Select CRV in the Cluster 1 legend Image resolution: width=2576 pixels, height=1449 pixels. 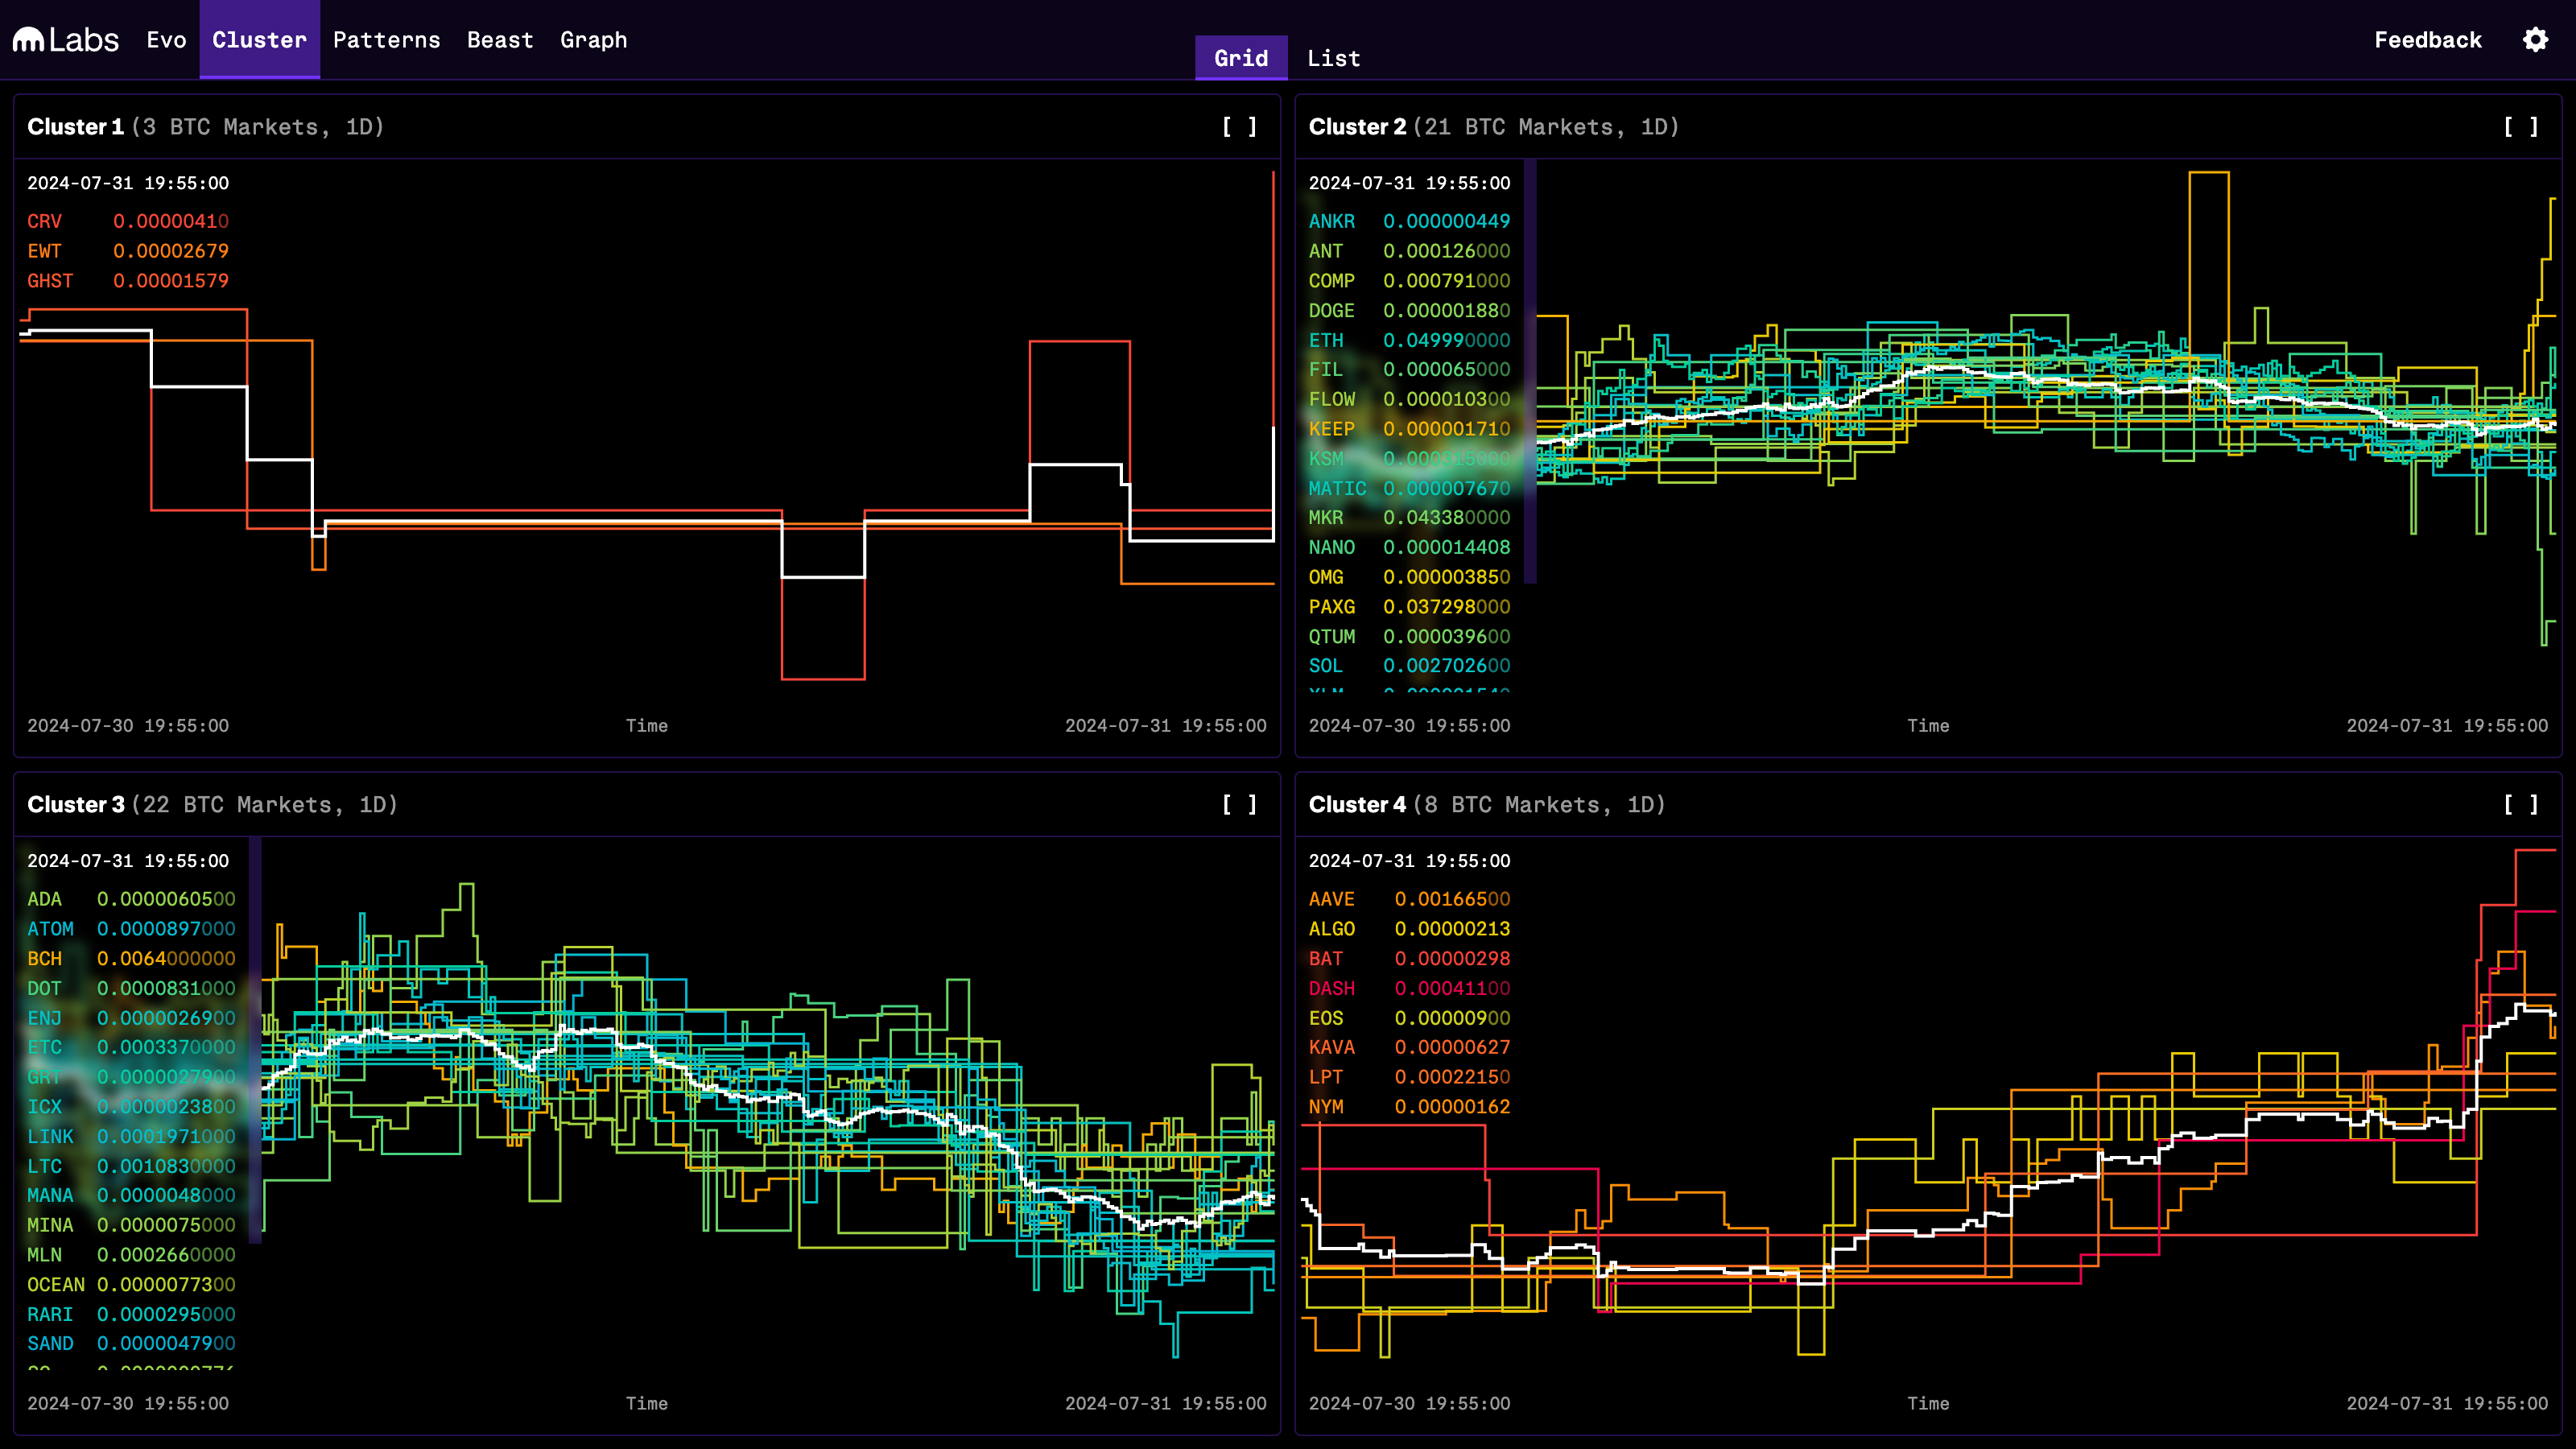pos(44,221)
